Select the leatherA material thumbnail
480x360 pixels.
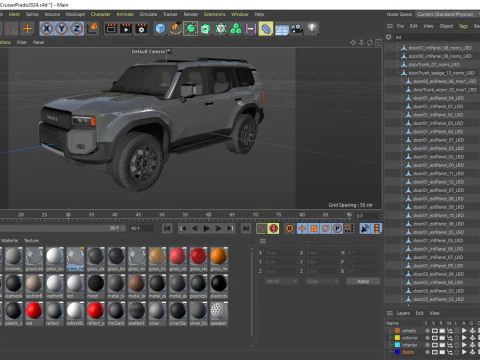[13, 286]
